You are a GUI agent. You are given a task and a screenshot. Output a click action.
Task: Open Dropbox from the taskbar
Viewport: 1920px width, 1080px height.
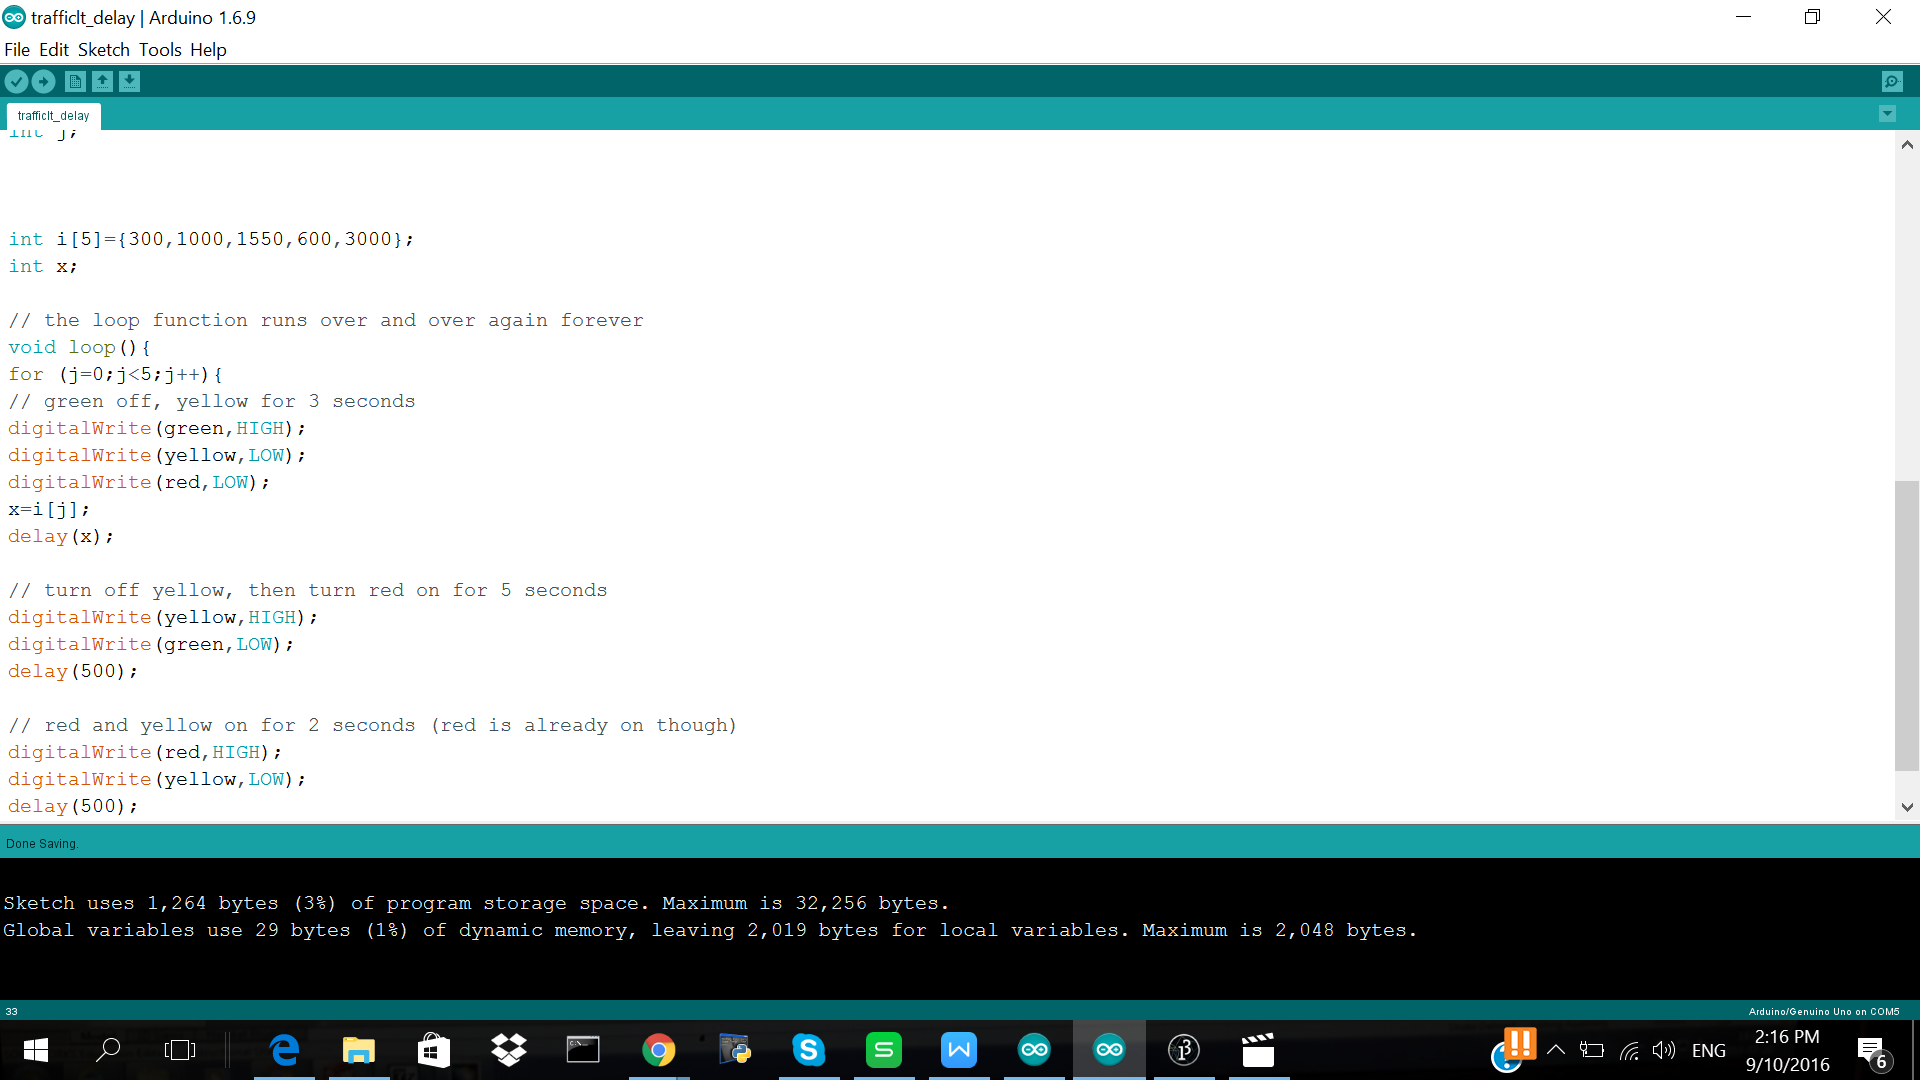pos(508,1050)
